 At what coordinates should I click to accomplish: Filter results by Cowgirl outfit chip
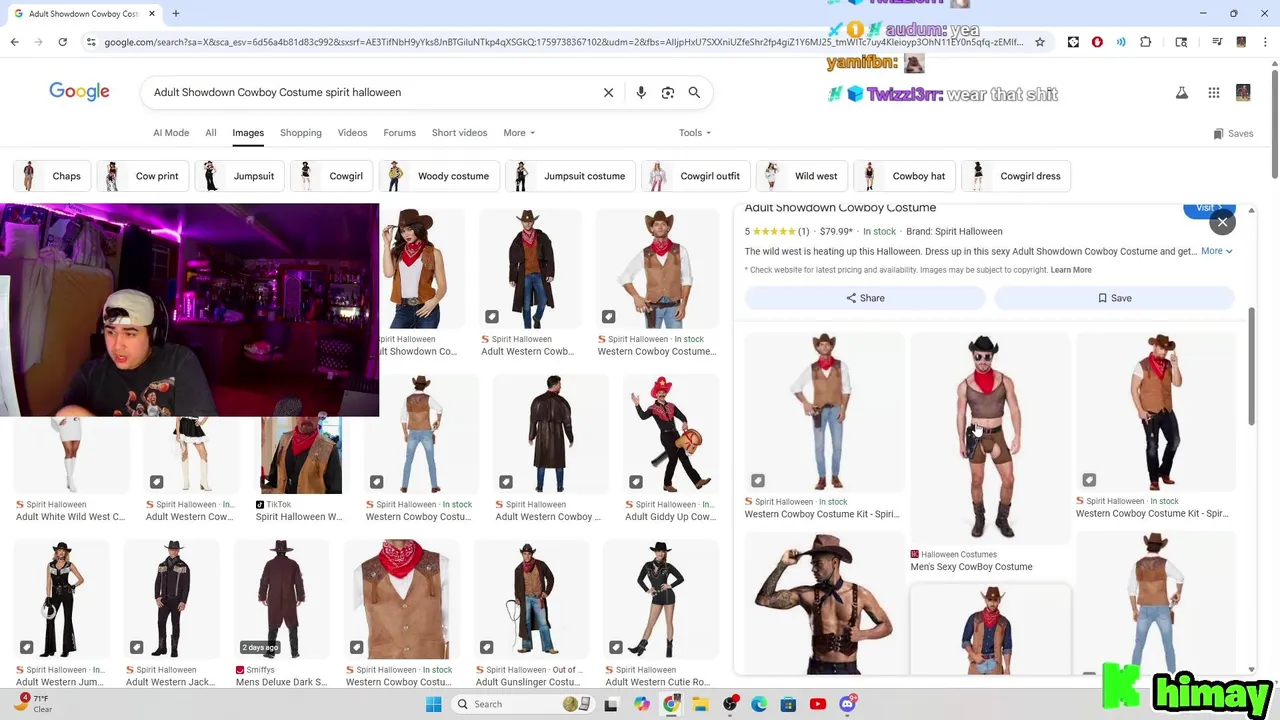pyautogui.click(x=696, y=176)
